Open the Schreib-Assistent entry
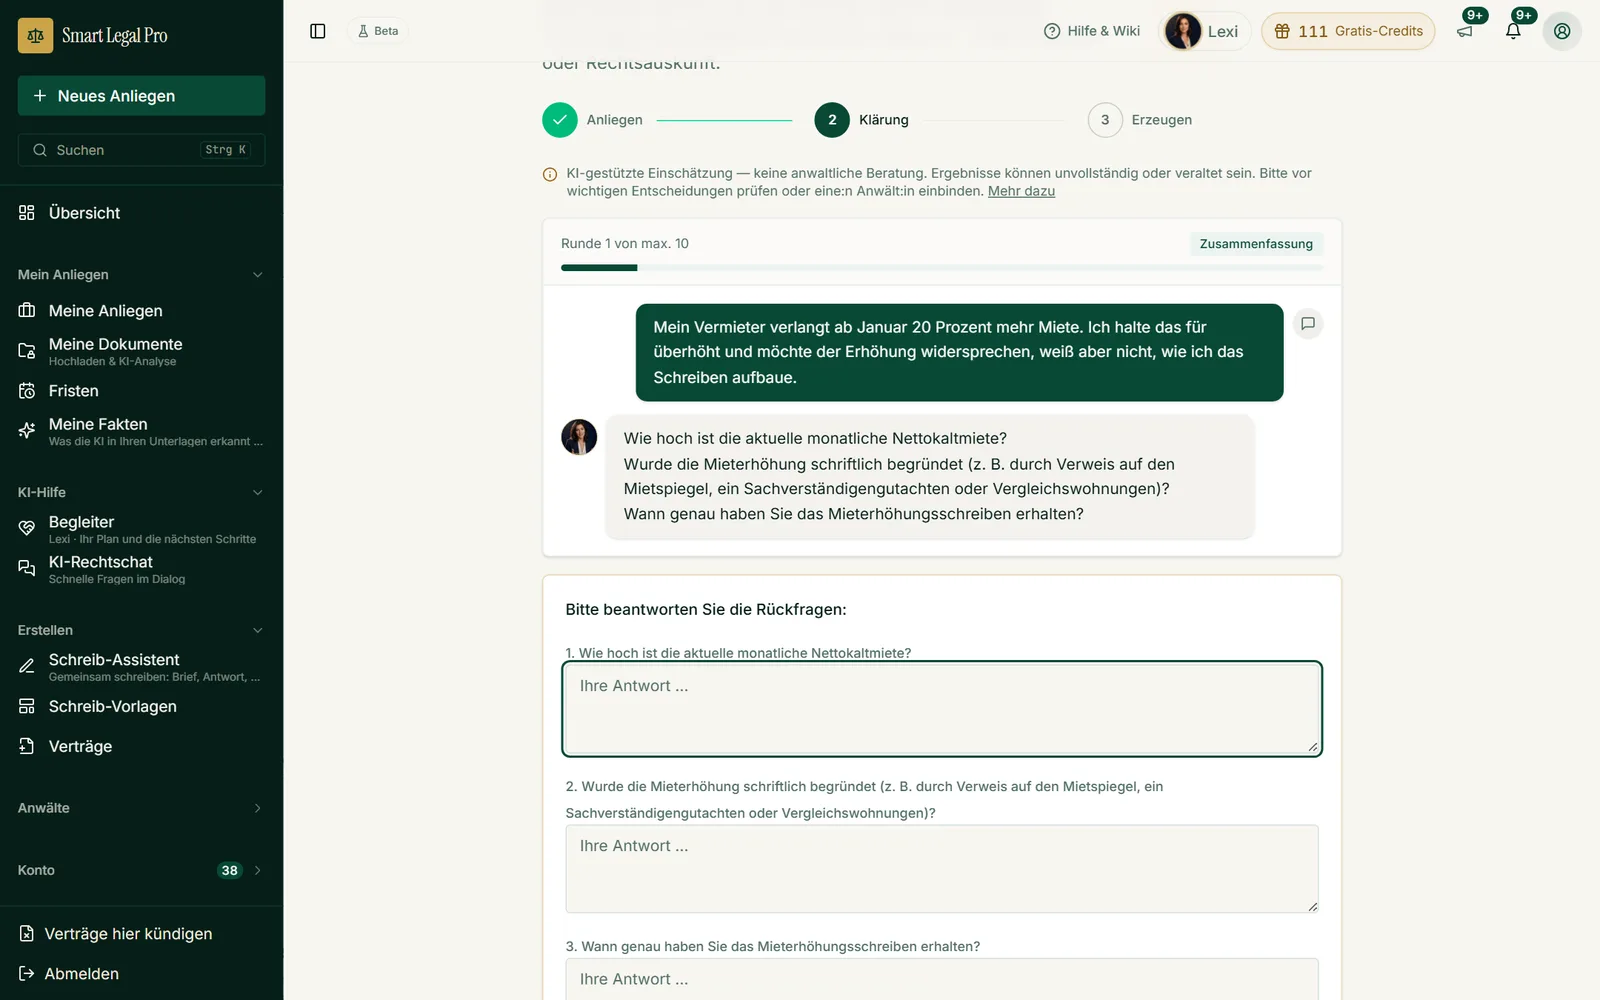The width and height of the screenshot is (1600, 1000). [141, 667]
